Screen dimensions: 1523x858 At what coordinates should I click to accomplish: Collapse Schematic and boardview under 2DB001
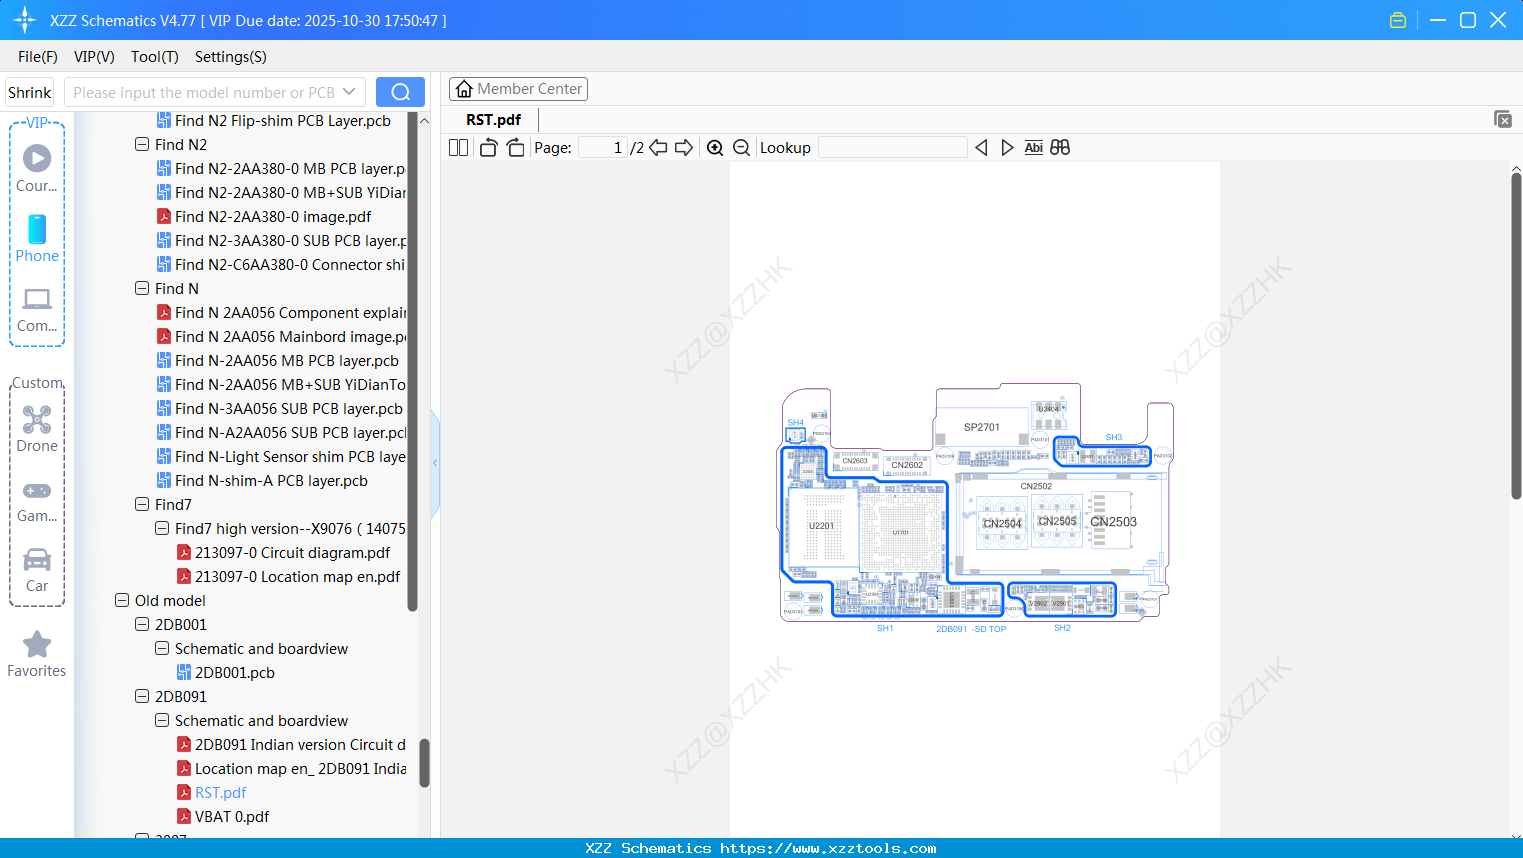pyautogui.click(x=162, y=648)
